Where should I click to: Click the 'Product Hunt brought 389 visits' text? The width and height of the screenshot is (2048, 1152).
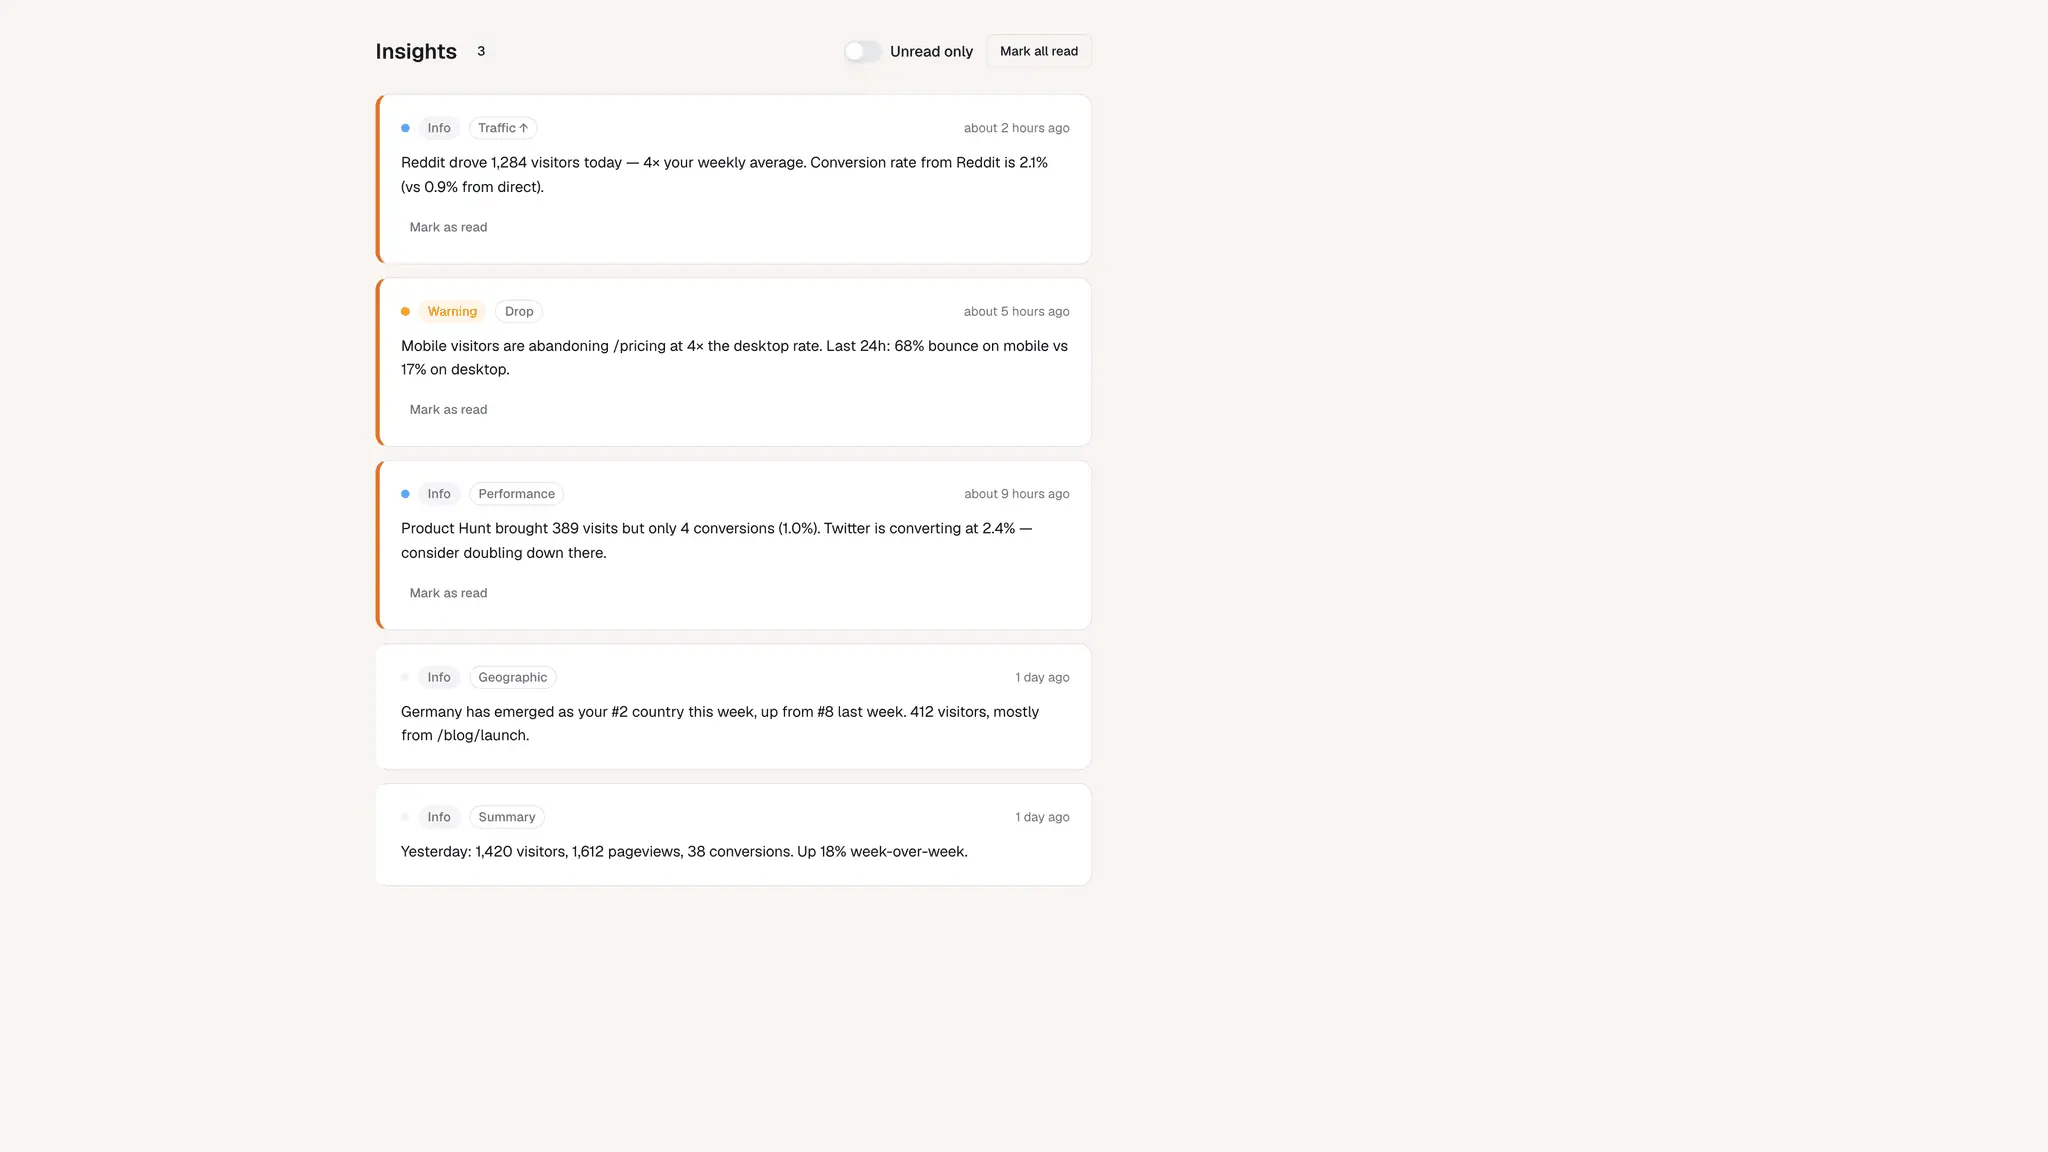pyautogui.click(x=509, y=528)
